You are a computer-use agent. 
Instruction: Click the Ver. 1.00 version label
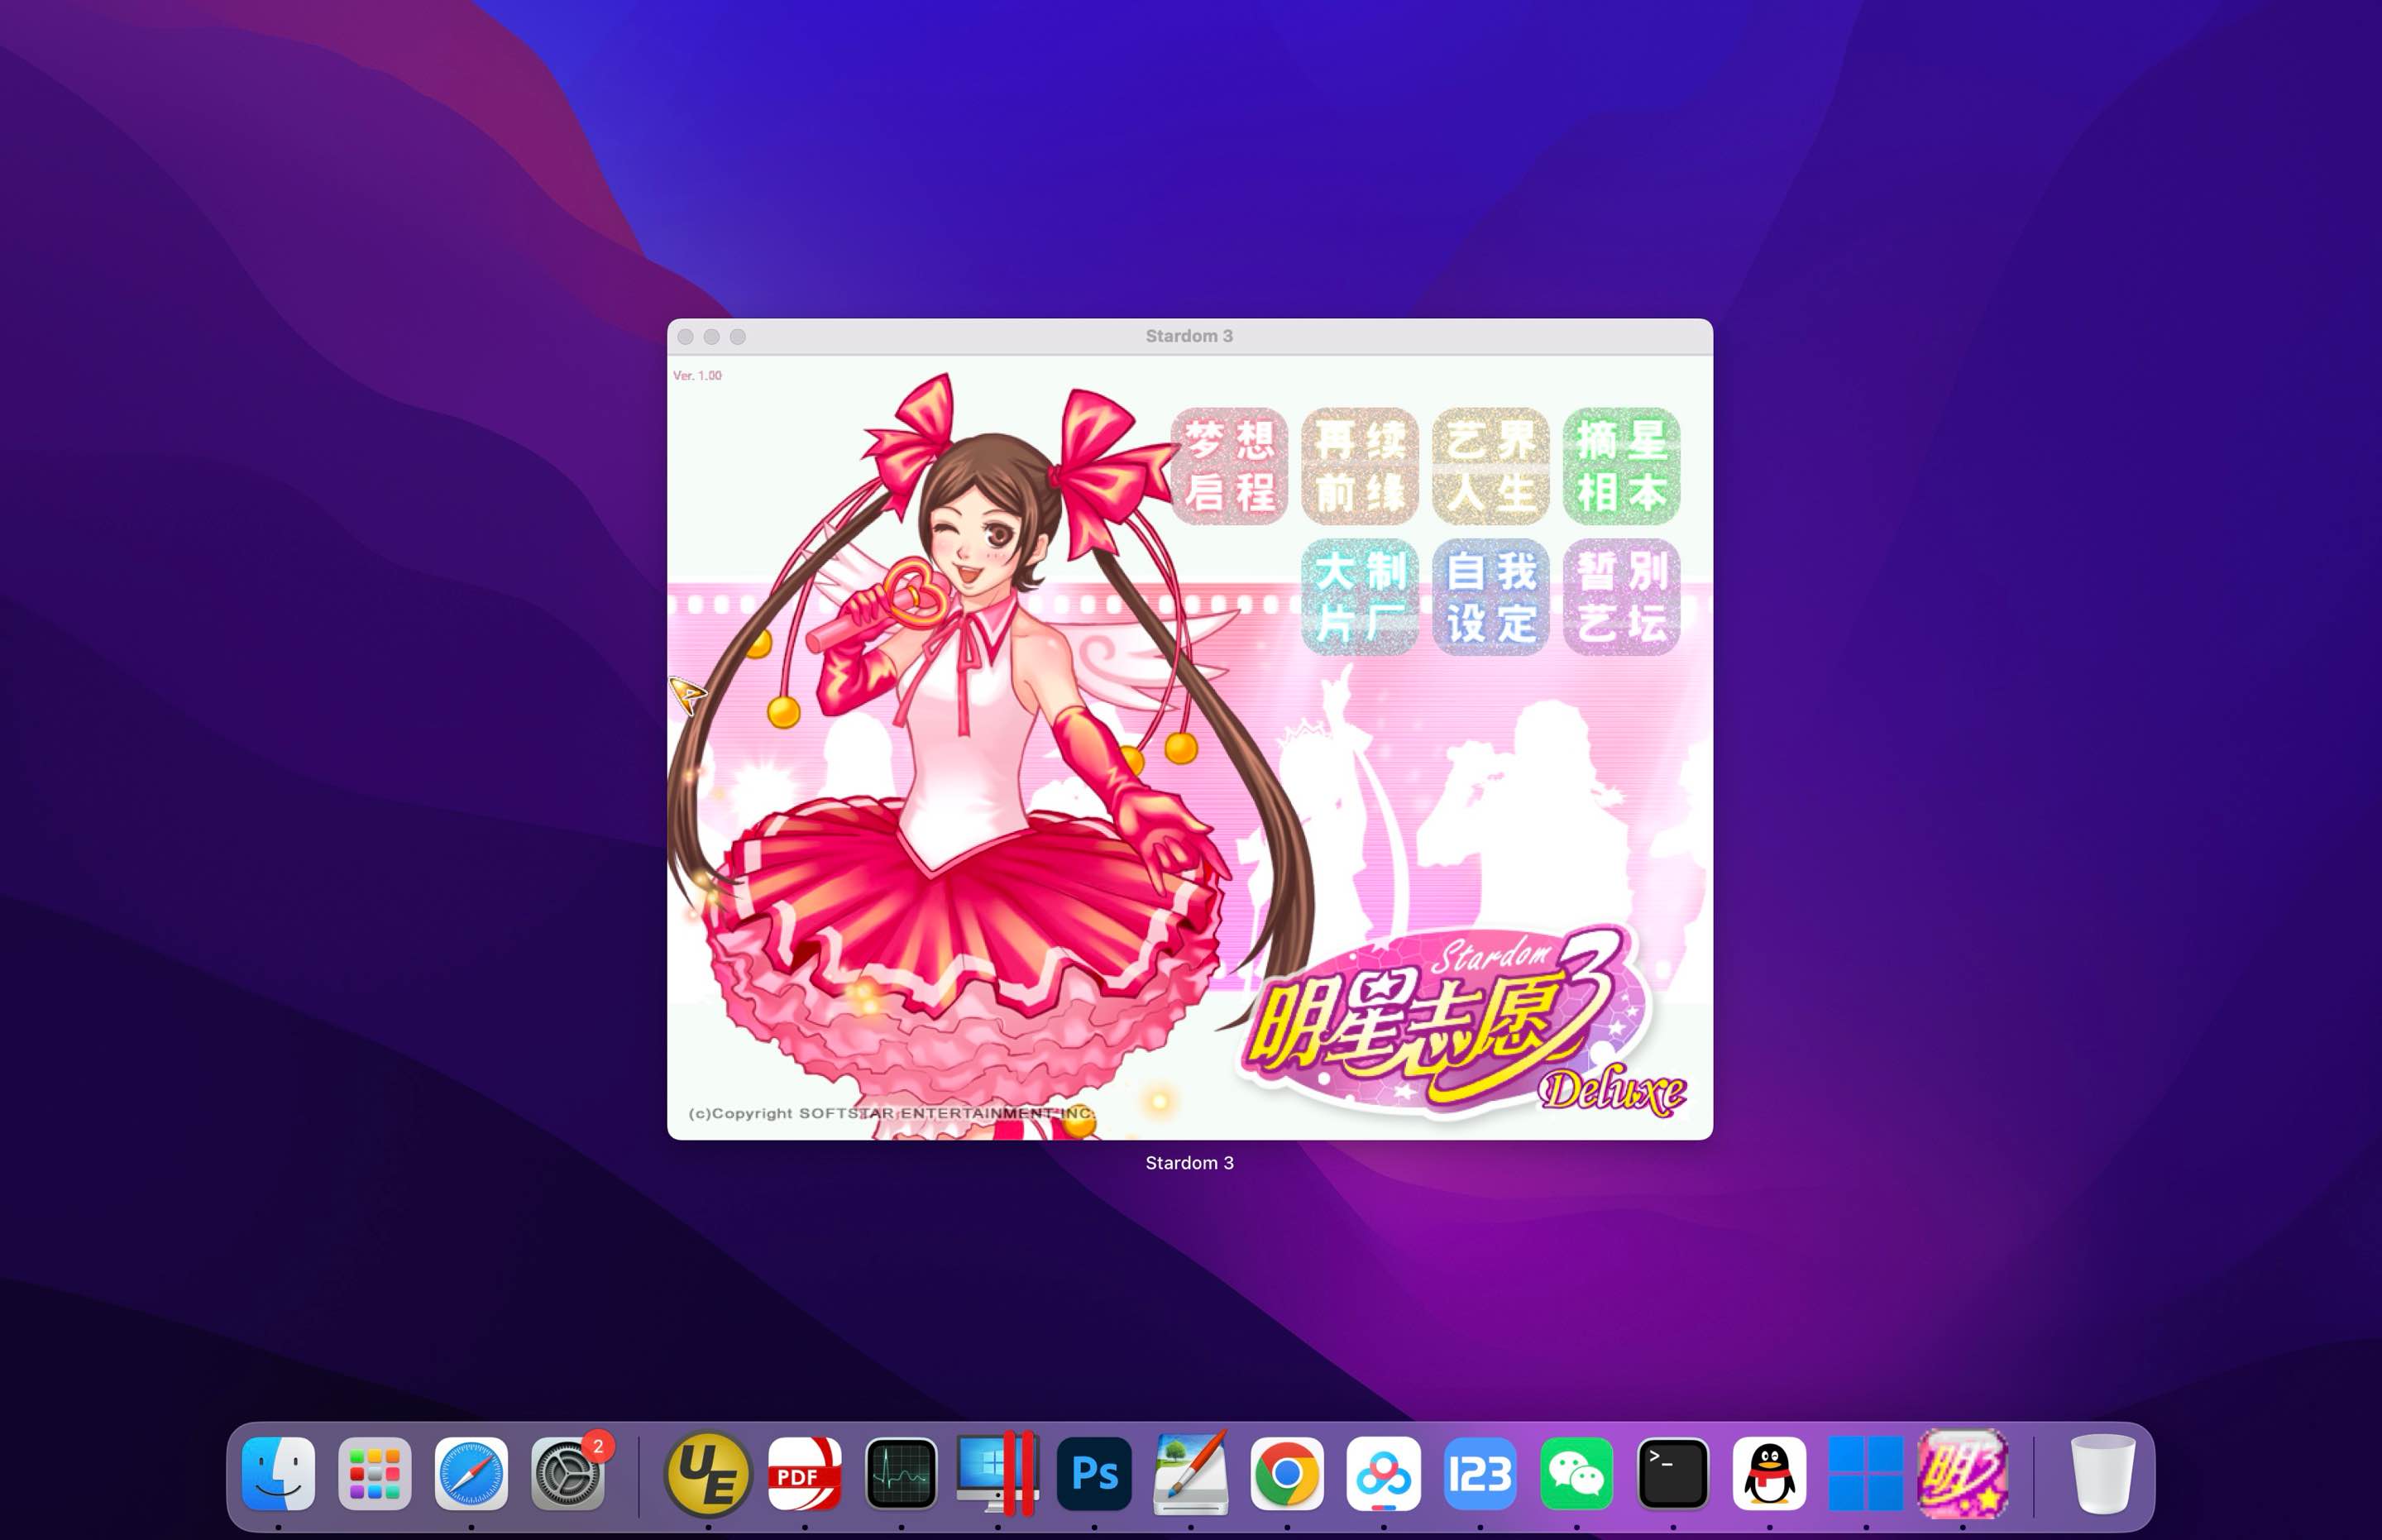click(697, 376)
